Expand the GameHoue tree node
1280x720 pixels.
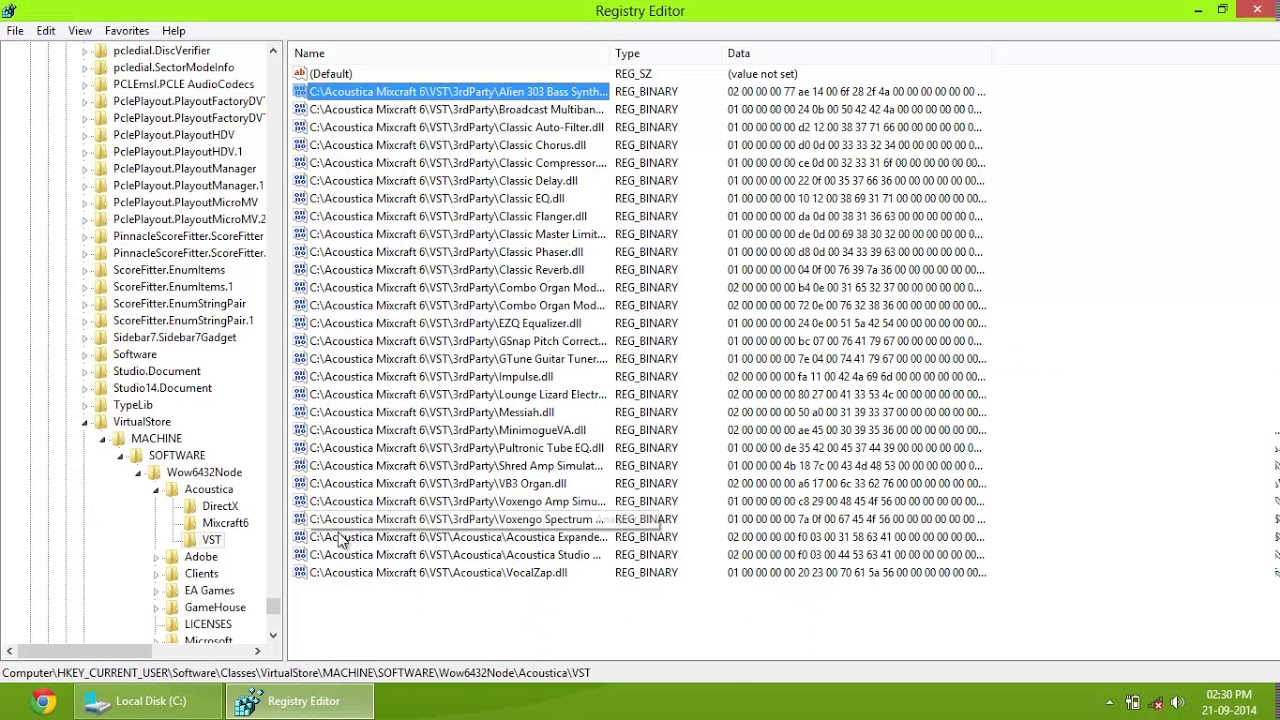coord(156,608)
